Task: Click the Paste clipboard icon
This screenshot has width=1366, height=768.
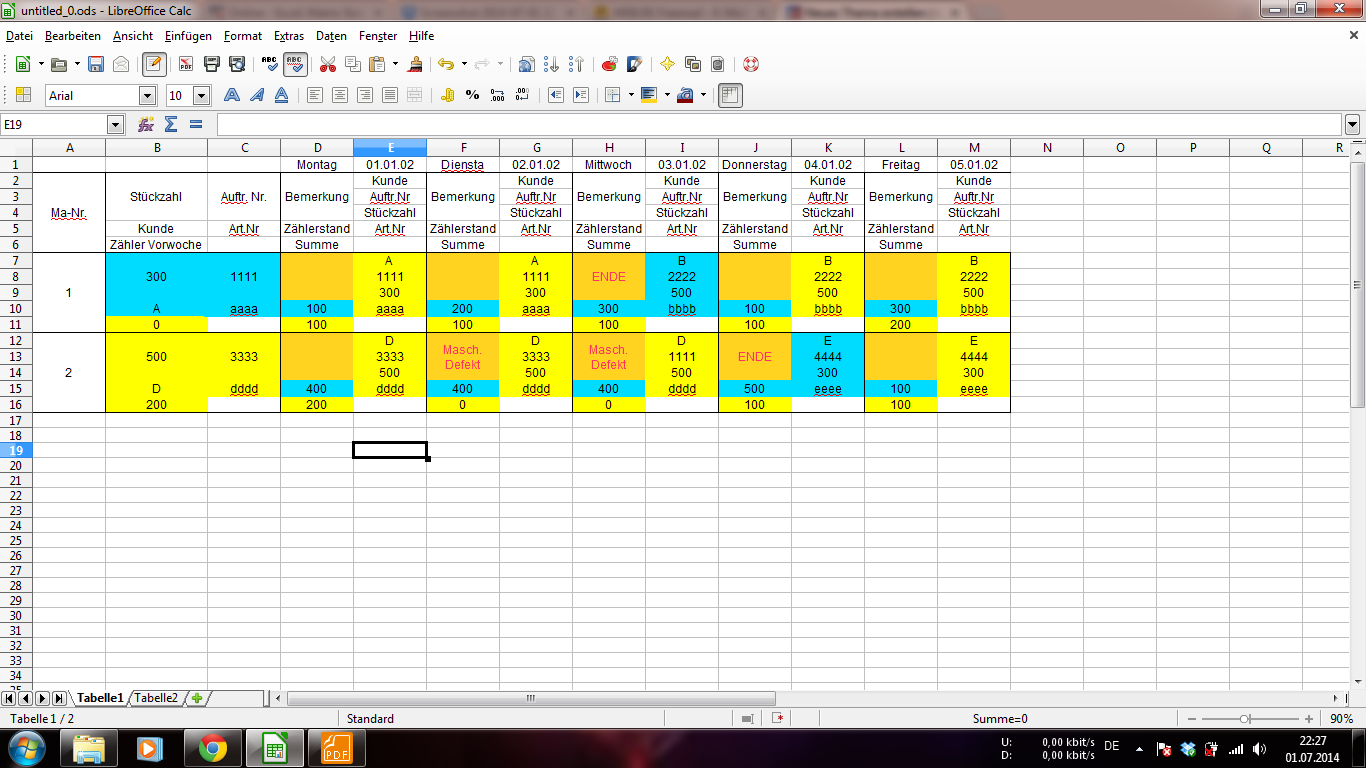Action: tap(377, 64)
